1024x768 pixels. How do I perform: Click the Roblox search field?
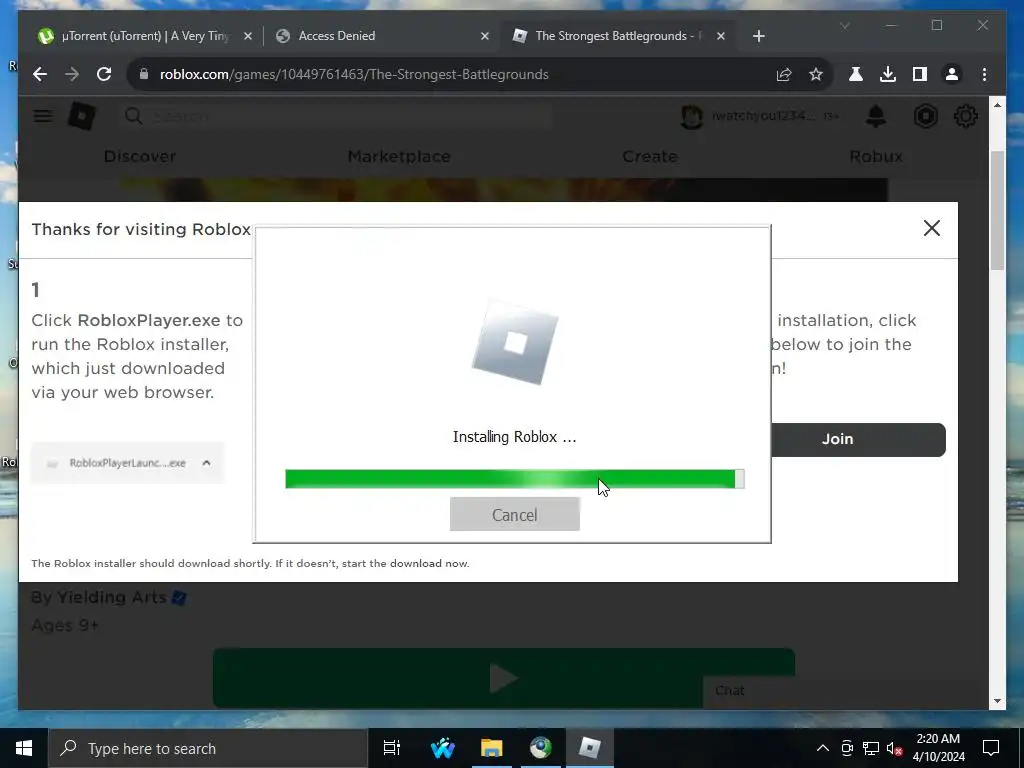(x=336, y=116)
